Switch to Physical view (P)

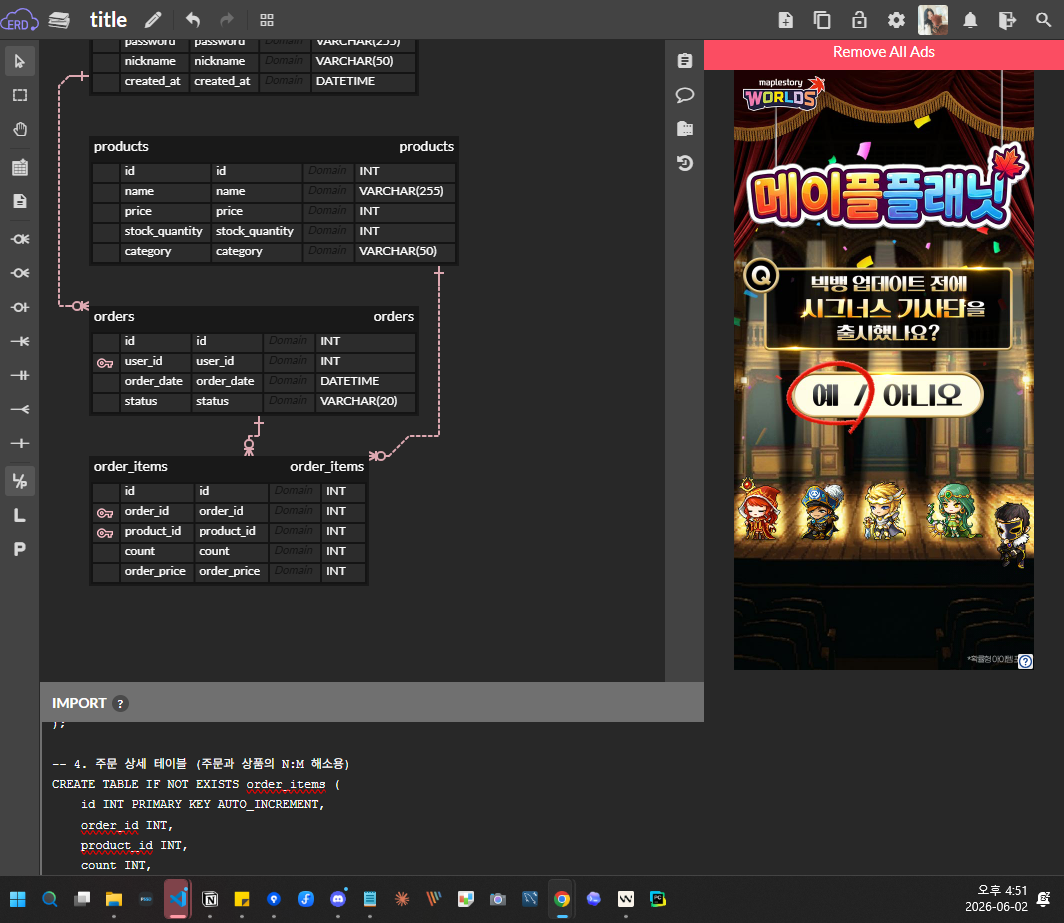click(x=20, y=549)
